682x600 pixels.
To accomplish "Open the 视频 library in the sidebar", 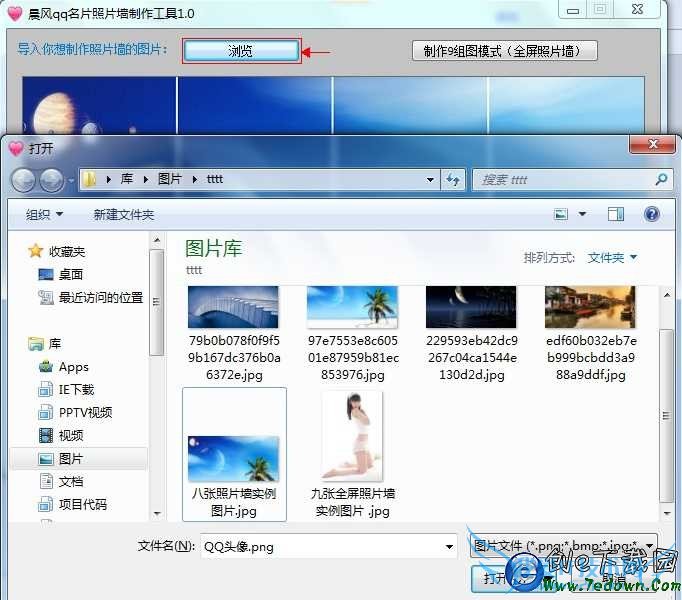I will [71, 436].
